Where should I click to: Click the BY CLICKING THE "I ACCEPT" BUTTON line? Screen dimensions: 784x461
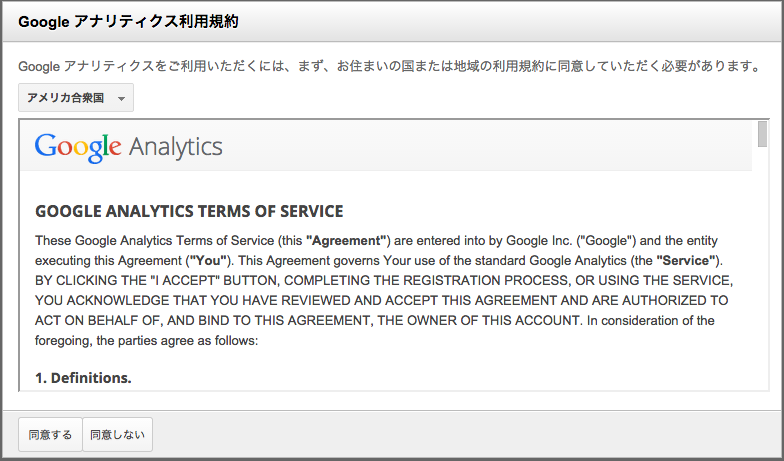tap(384, 280)
